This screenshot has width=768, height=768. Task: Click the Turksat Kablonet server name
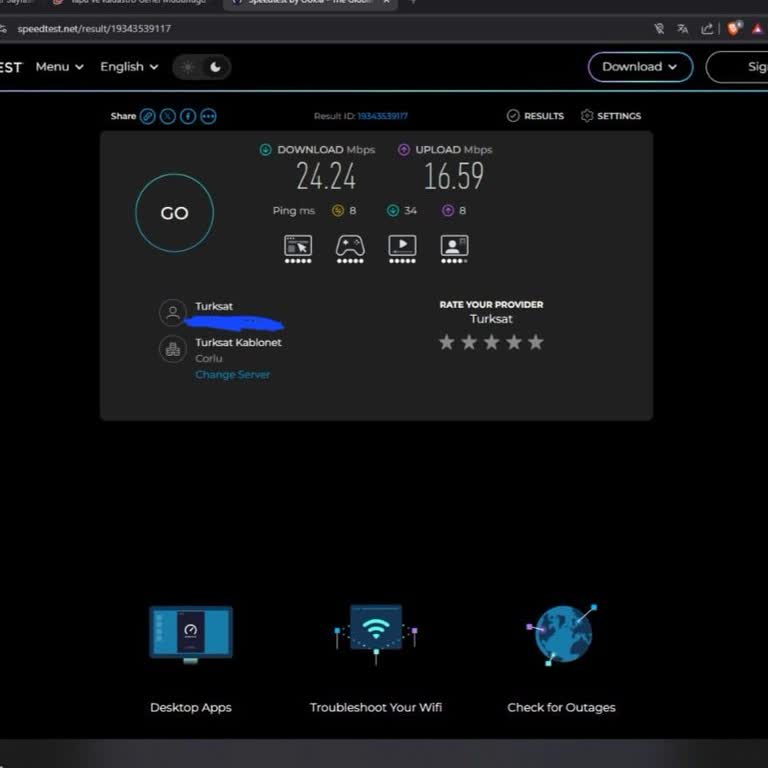[239, 342]
